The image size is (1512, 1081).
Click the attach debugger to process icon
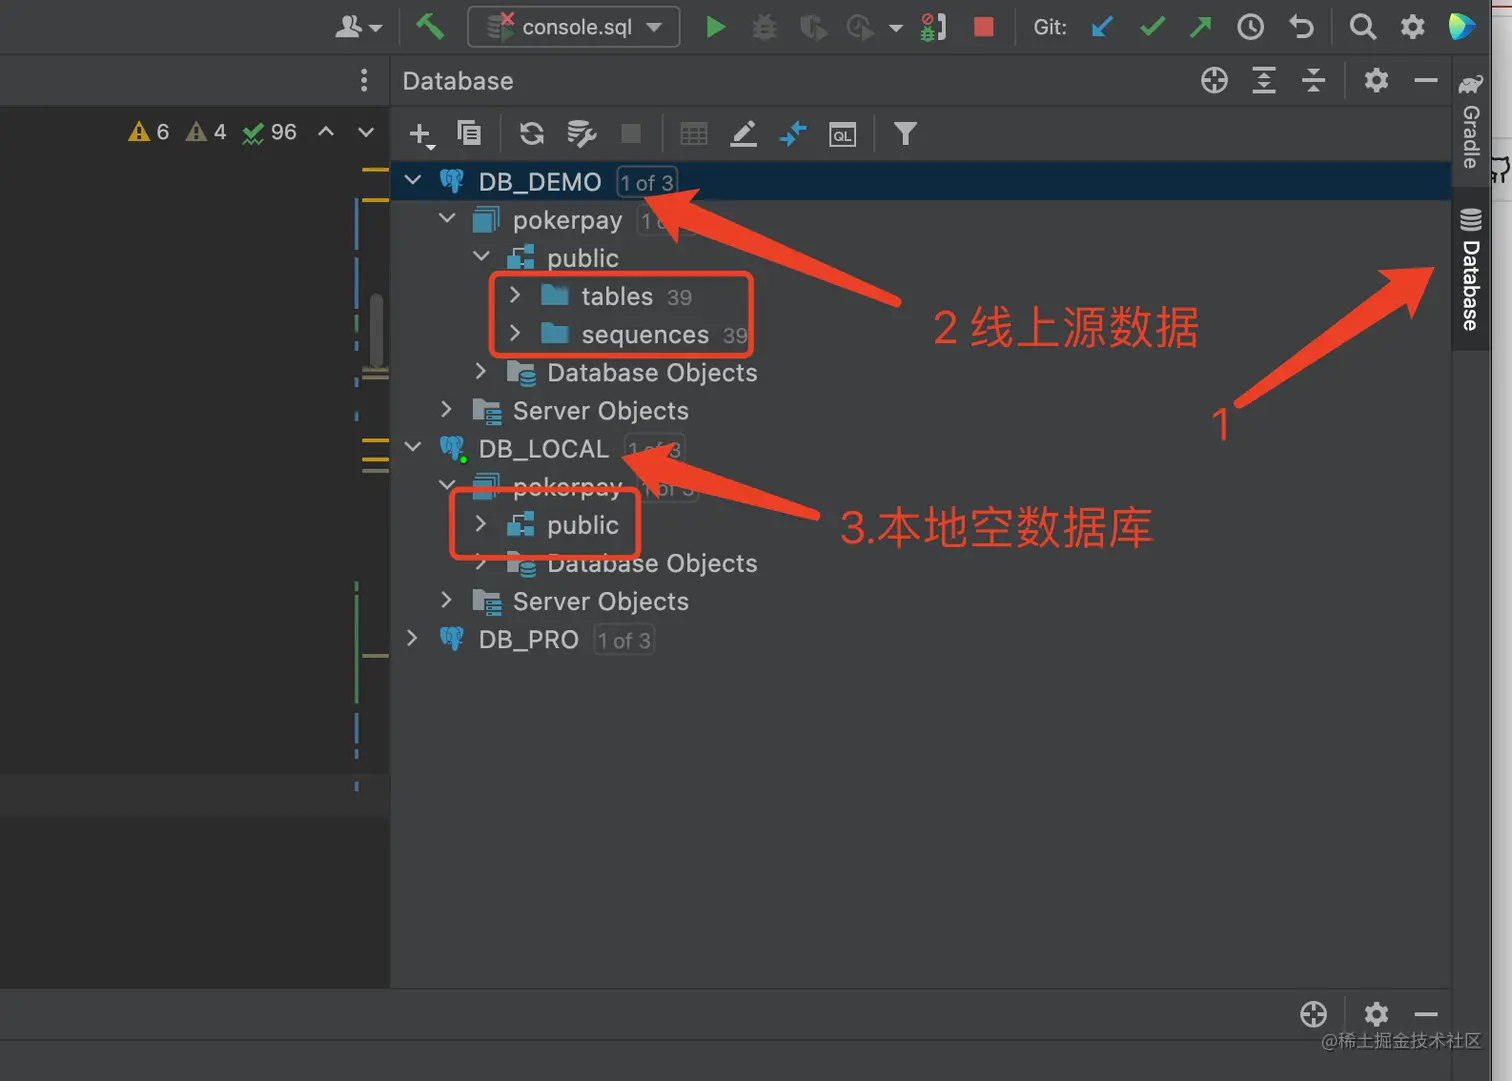(933, 27)
